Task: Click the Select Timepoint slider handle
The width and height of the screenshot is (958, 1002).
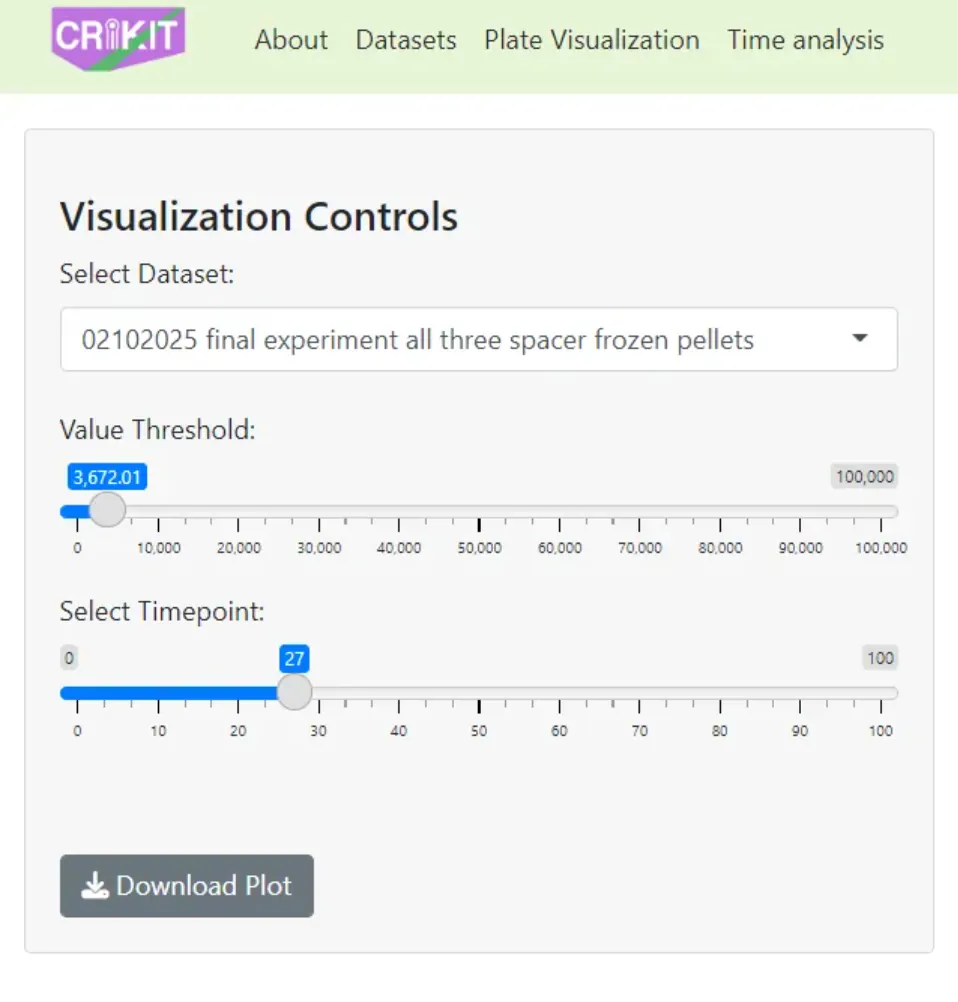Action: [294, 692]
